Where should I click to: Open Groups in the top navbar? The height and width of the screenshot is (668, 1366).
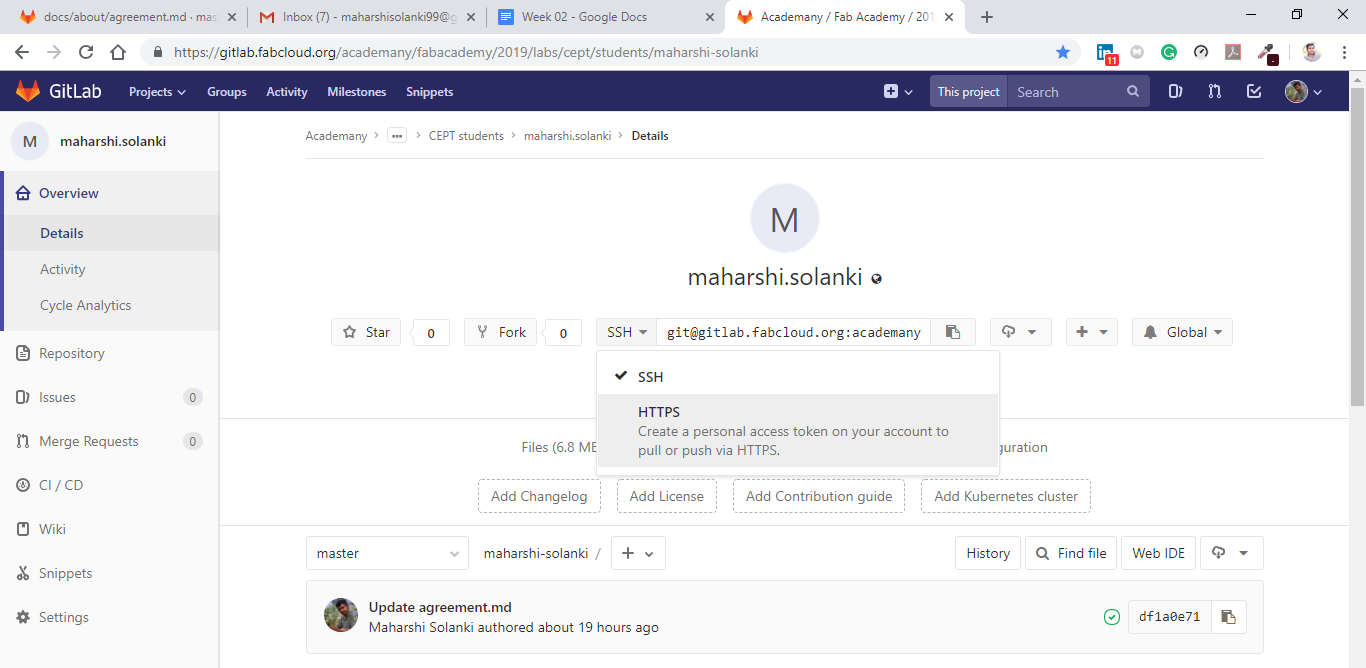(227, 91)
